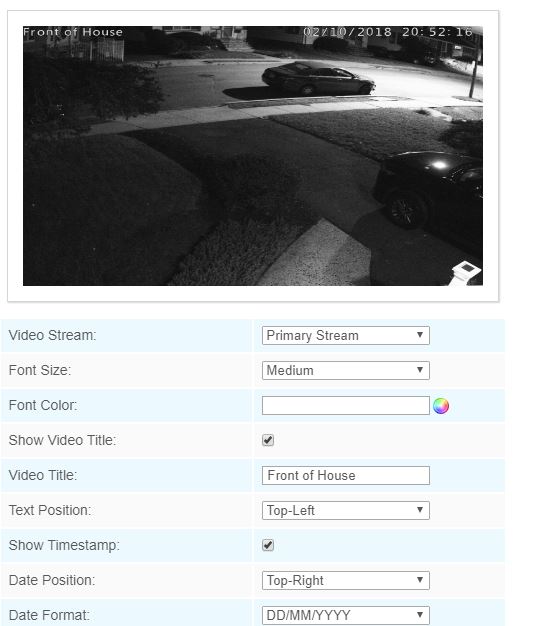Click the Show Timestamp label
Image resolution: width=536 pixels, height=626 pixels.
pyautogui.click(x=64, y=545)
